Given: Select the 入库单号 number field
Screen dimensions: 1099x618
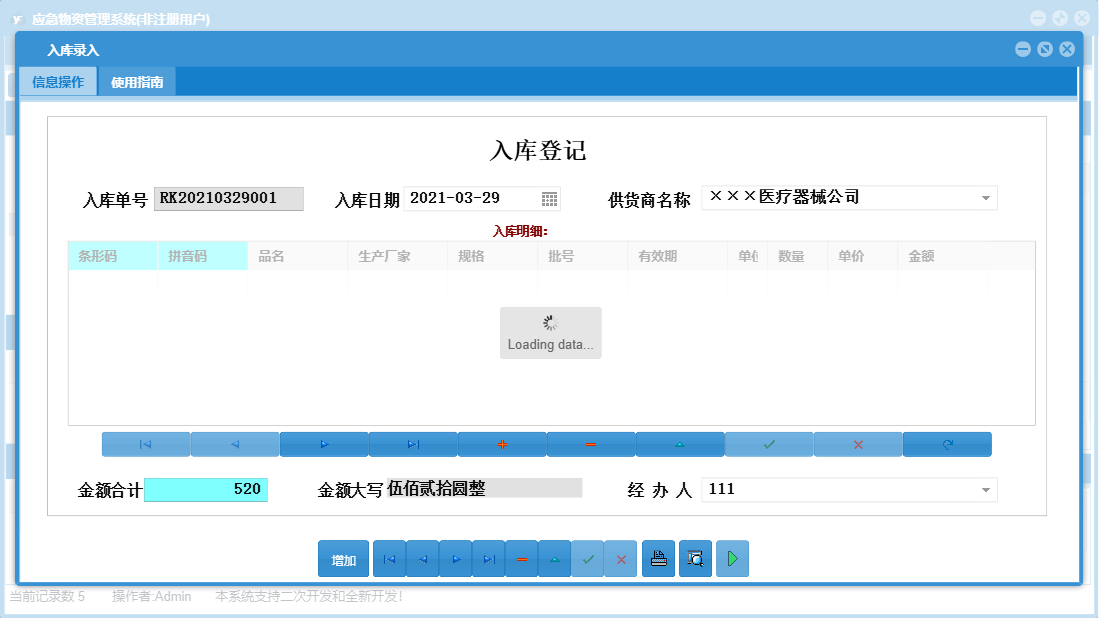Looking at the screenshot, I should pyautogui.click(x=229, y=198).
